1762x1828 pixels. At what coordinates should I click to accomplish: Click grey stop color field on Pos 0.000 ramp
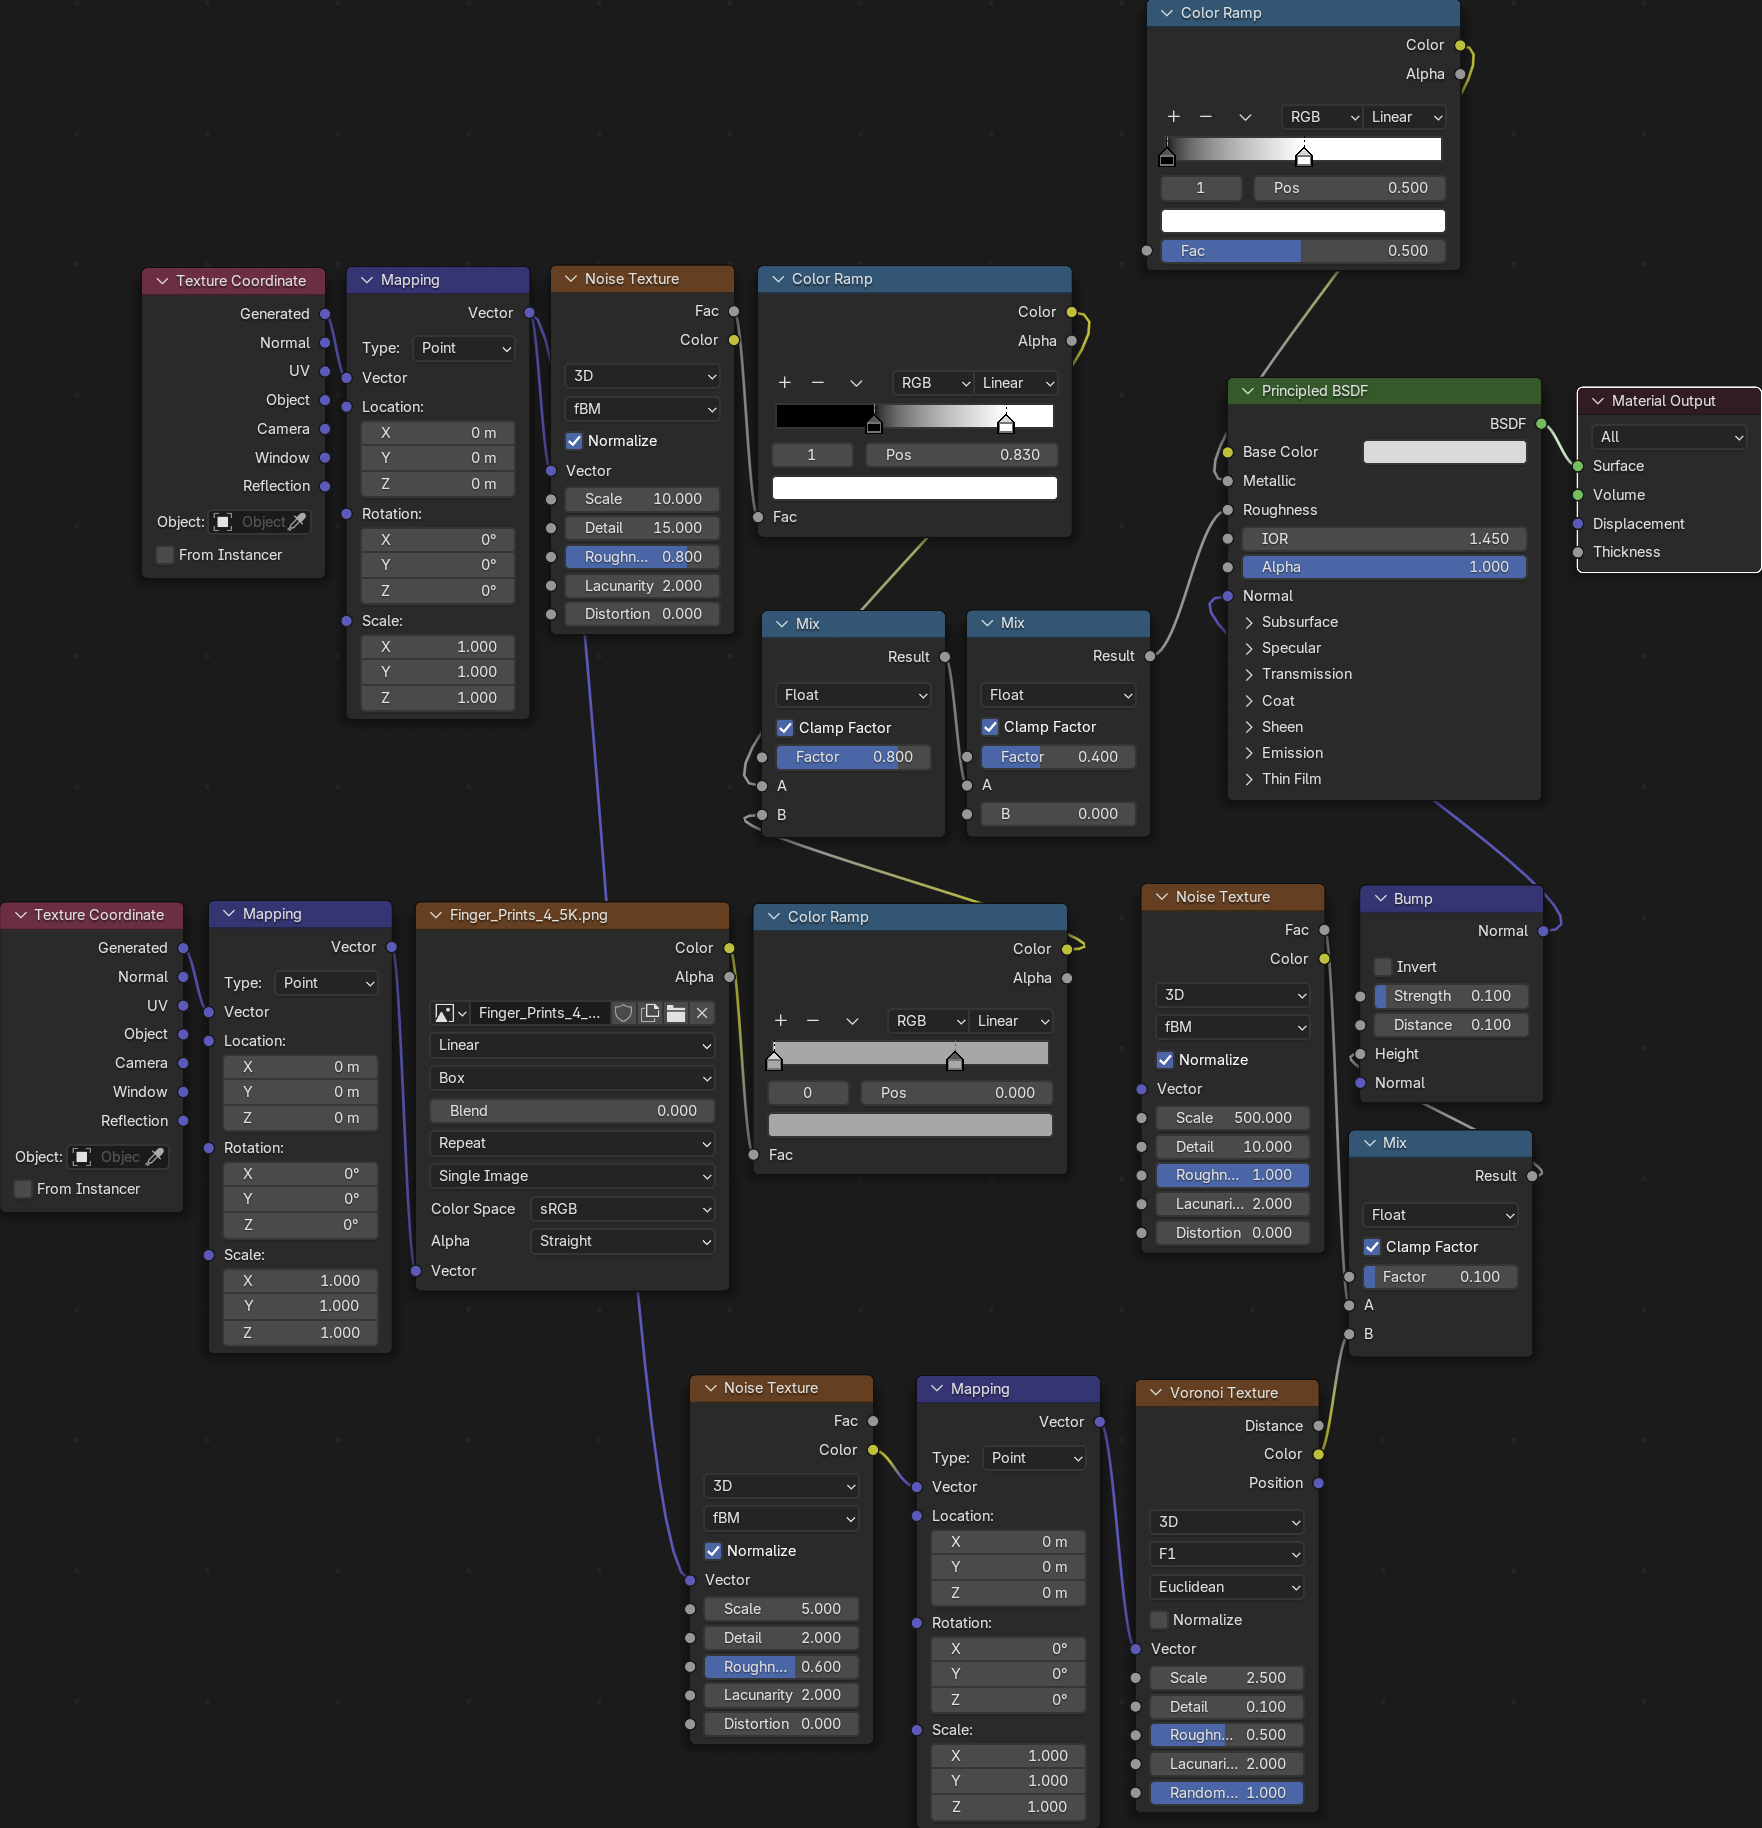910,1125
